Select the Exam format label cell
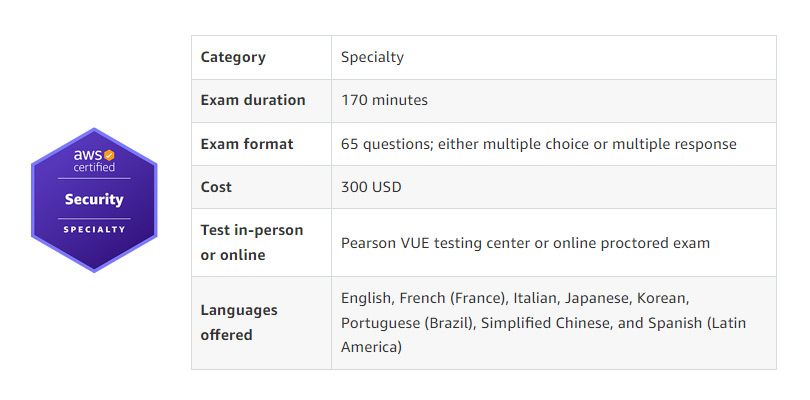The width and height of the screenshot is (810, 400). [x=261, y=144]
